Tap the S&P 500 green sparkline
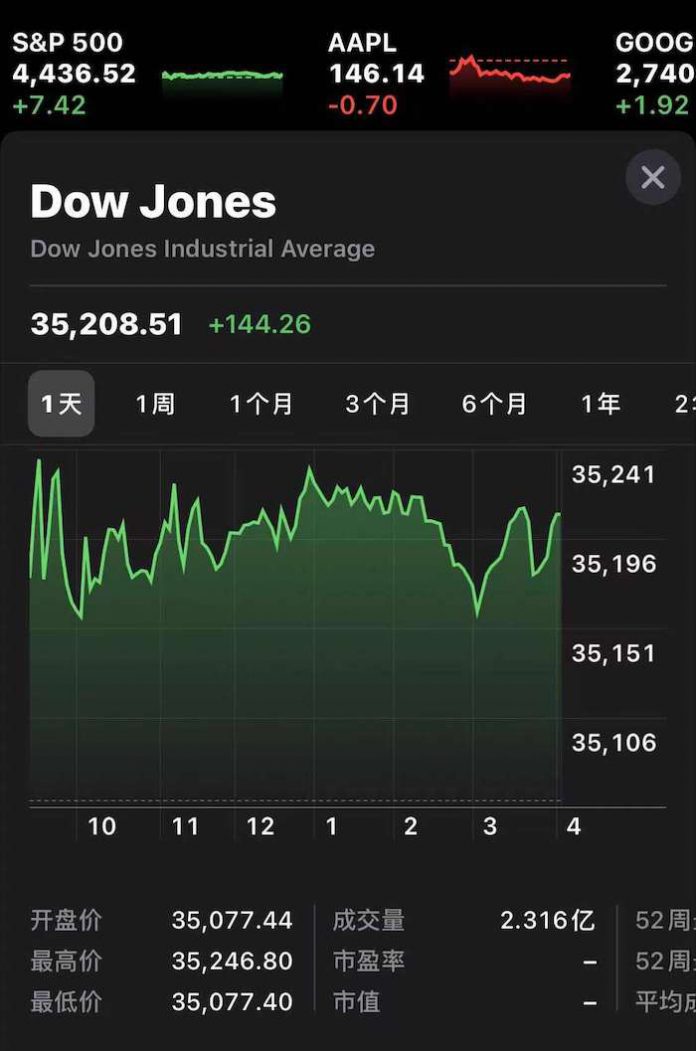The height and width of the screenshot is (1051, 696). click(x=222, y=76)
